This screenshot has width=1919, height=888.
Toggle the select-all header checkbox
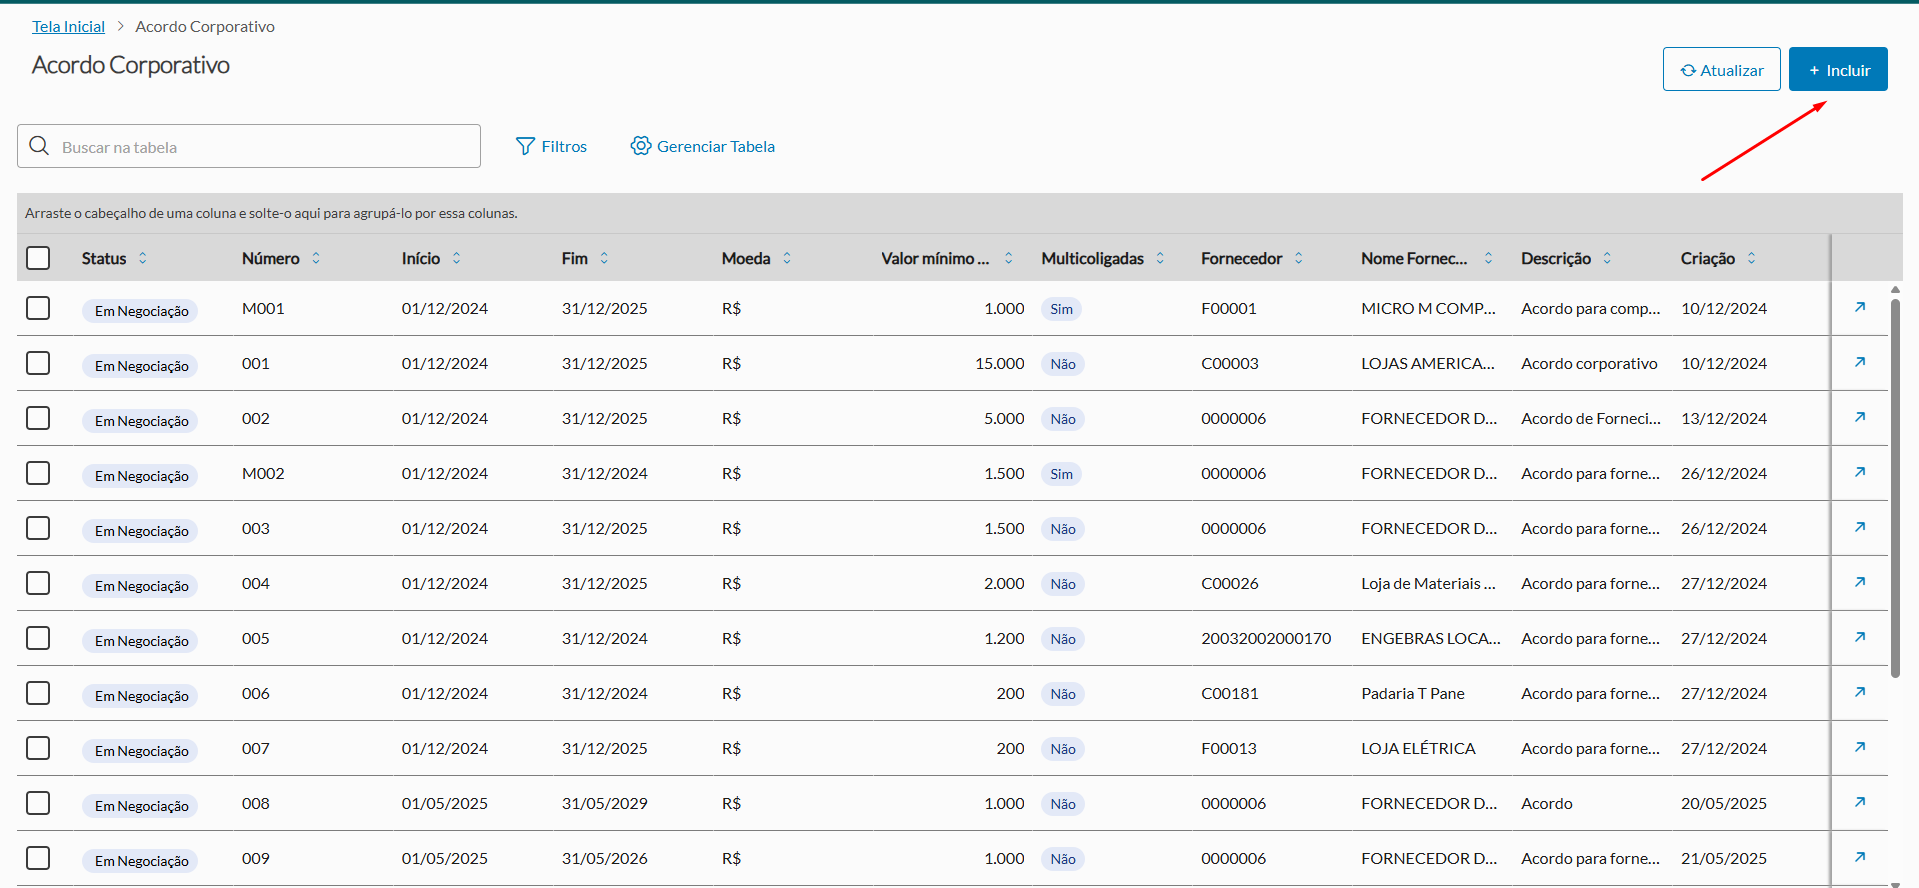pos(38,258)
